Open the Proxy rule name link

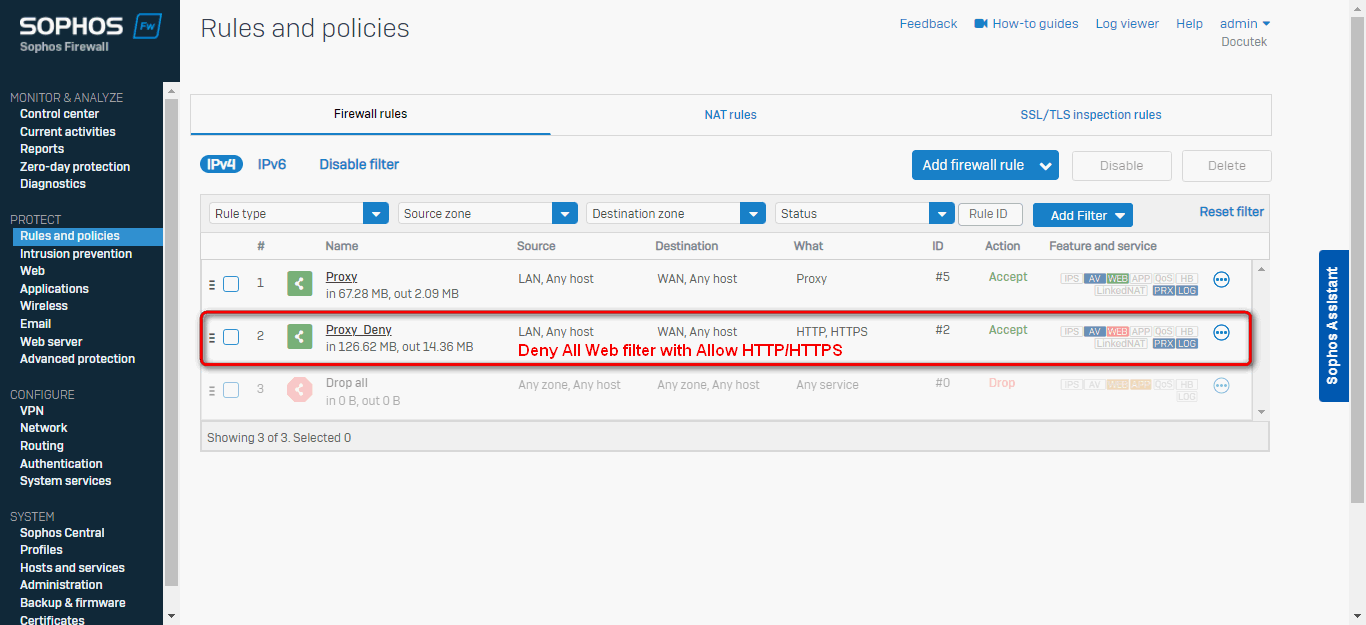pos(342,277)
